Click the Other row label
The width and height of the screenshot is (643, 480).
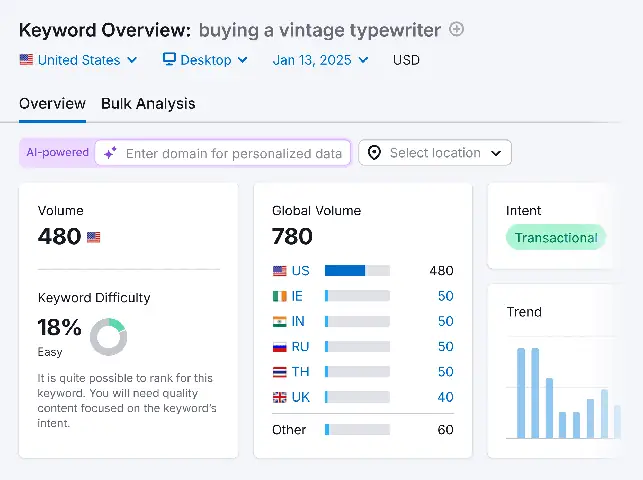pos(289,430)
